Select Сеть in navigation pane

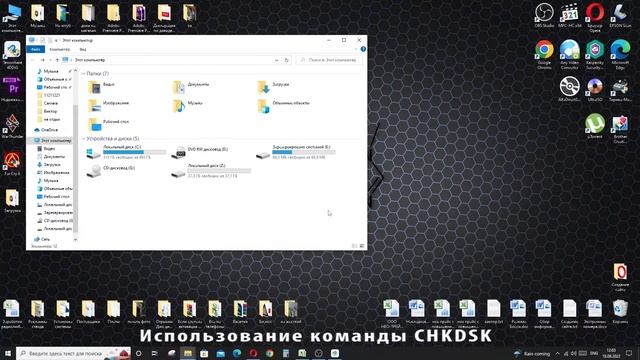[x=42, y=239]
